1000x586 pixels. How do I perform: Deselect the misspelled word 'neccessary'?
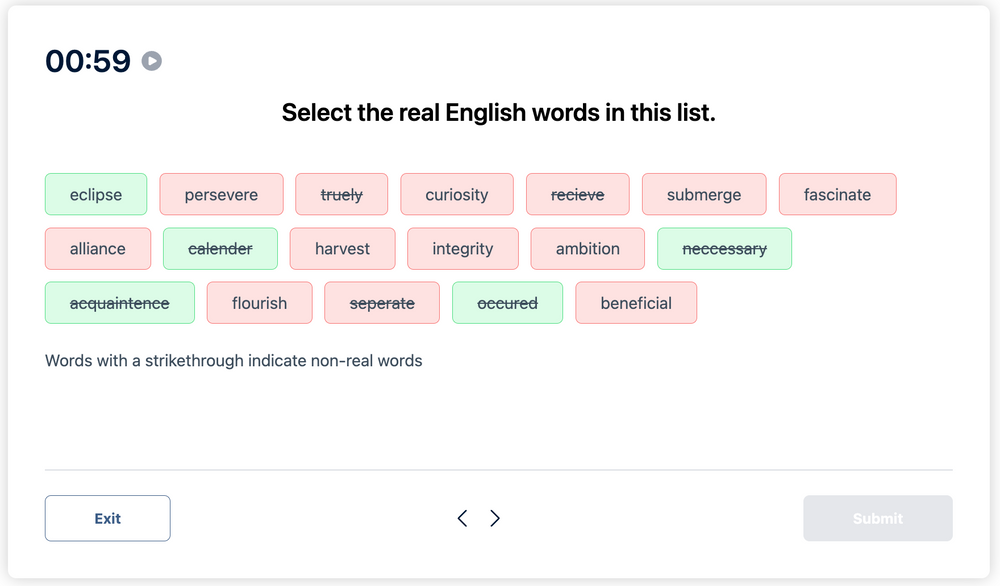pyautogui.click(x=724, y=248)
